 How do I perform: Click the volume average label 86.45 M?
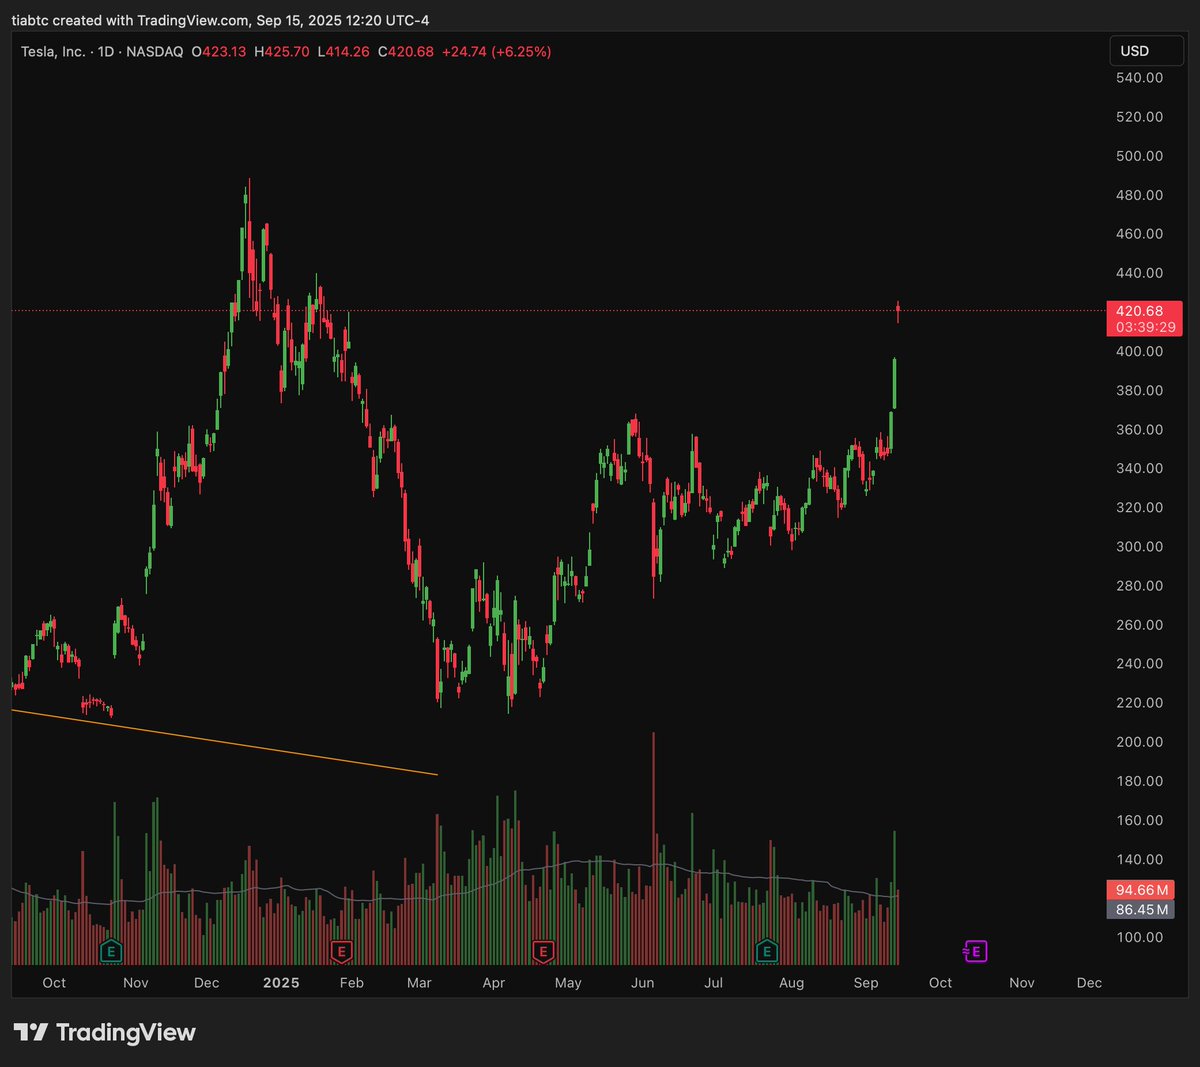[x=1140, y=910]
